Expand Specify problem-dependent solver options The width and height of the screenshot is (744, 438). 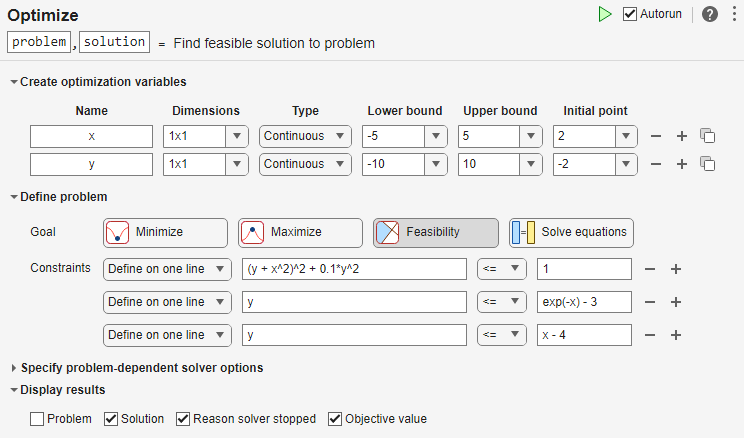(141, 367)
